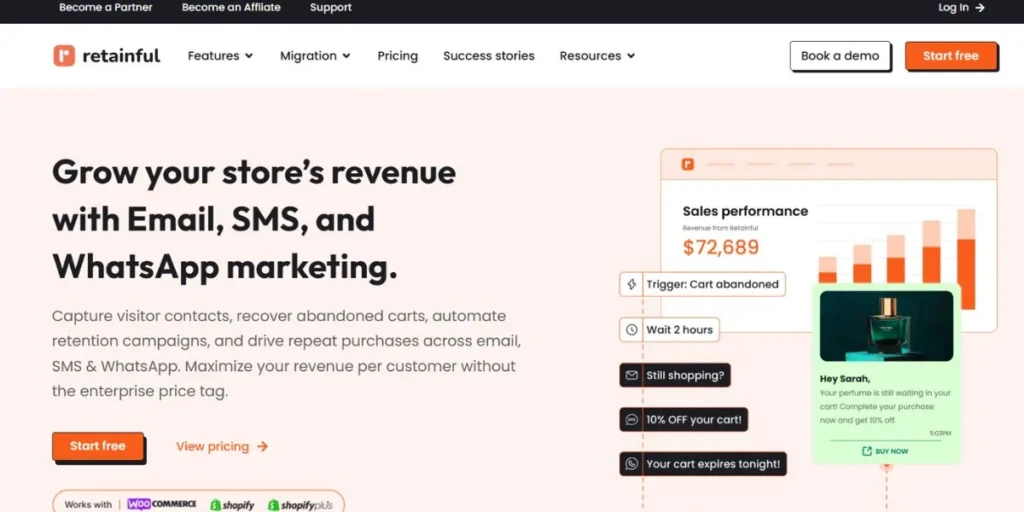Click the WooCommerce logo
The image size is (1024, 512).
click(162, 504)
